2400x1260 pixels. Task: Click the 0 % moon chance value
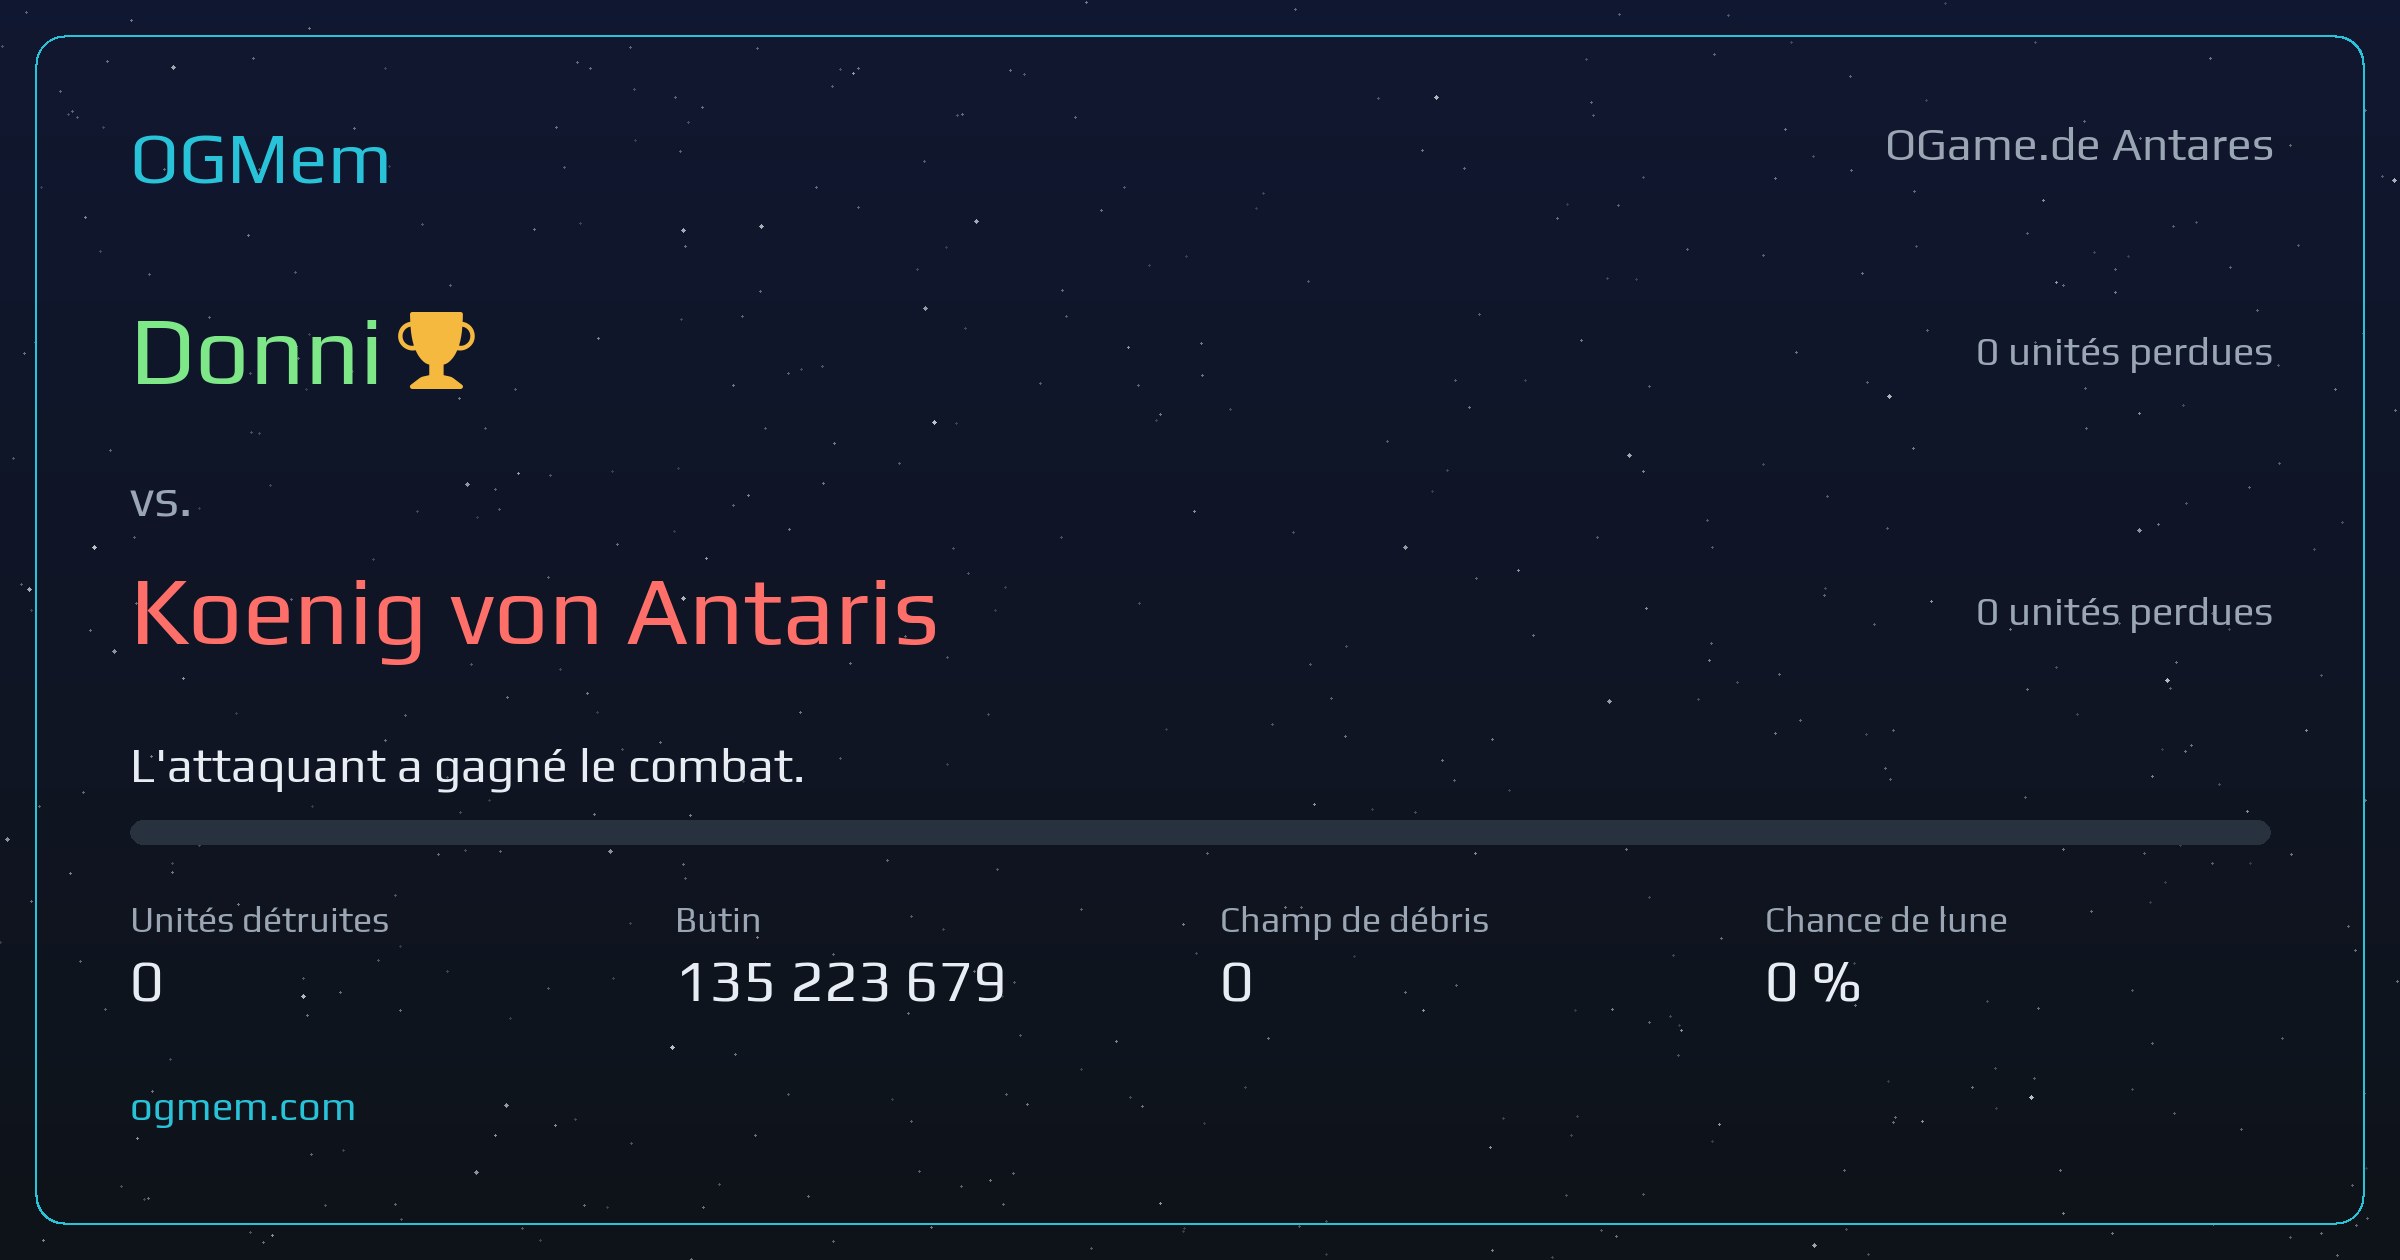click(1813, 982)
